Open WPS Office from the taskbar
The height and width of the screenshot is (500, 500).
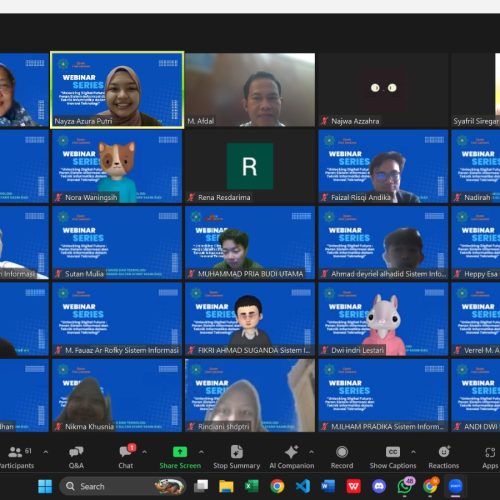pos(354,486)
